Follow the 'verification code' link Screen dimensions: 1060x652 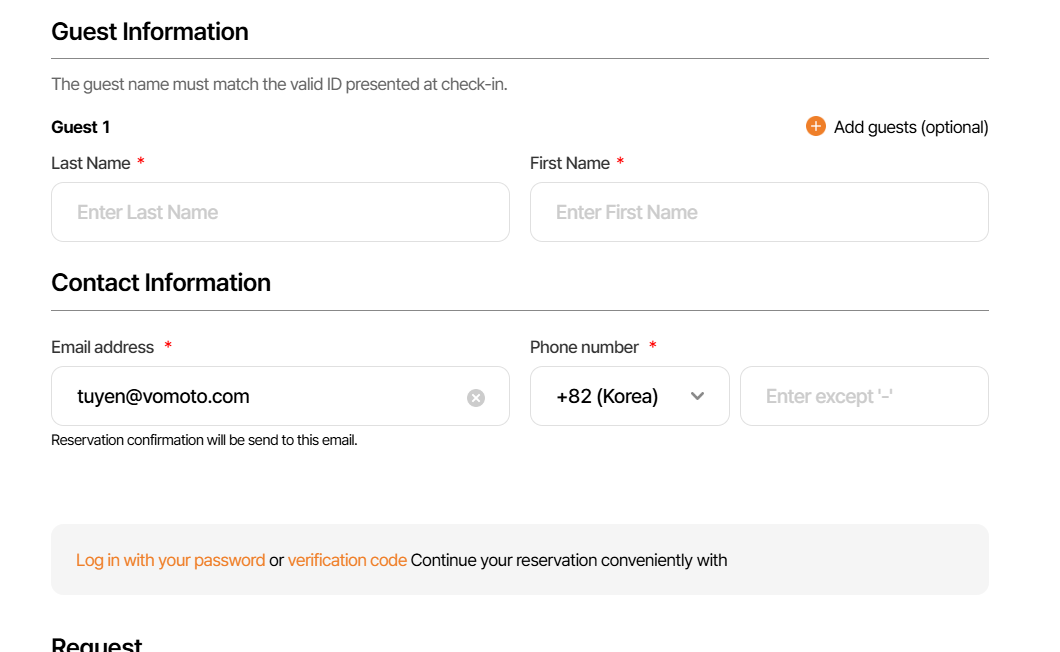coord(347,560)
